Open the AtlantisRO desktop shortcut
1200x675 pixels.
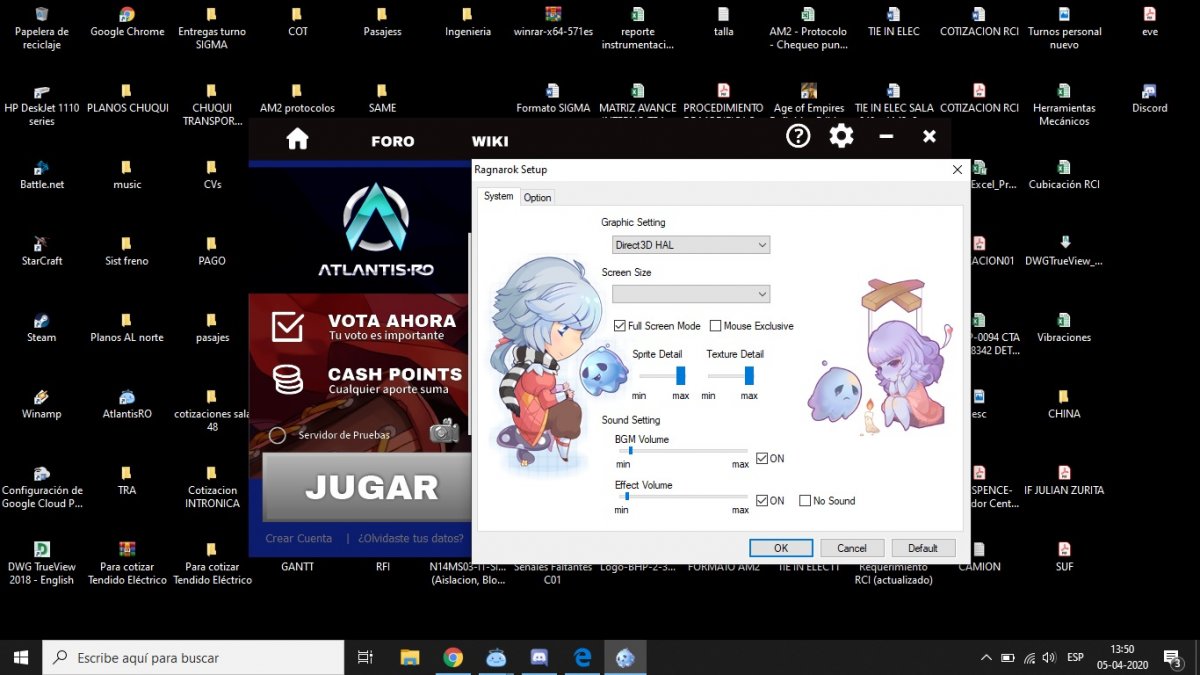point(127,398)
